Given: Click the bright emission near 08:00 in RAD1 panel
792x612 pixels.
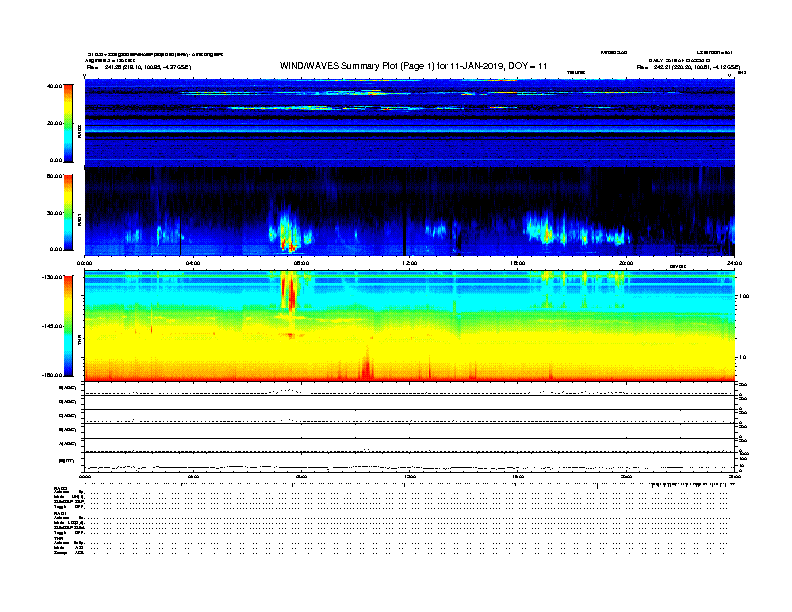Looking at the screenshot, I should (287, 233).
